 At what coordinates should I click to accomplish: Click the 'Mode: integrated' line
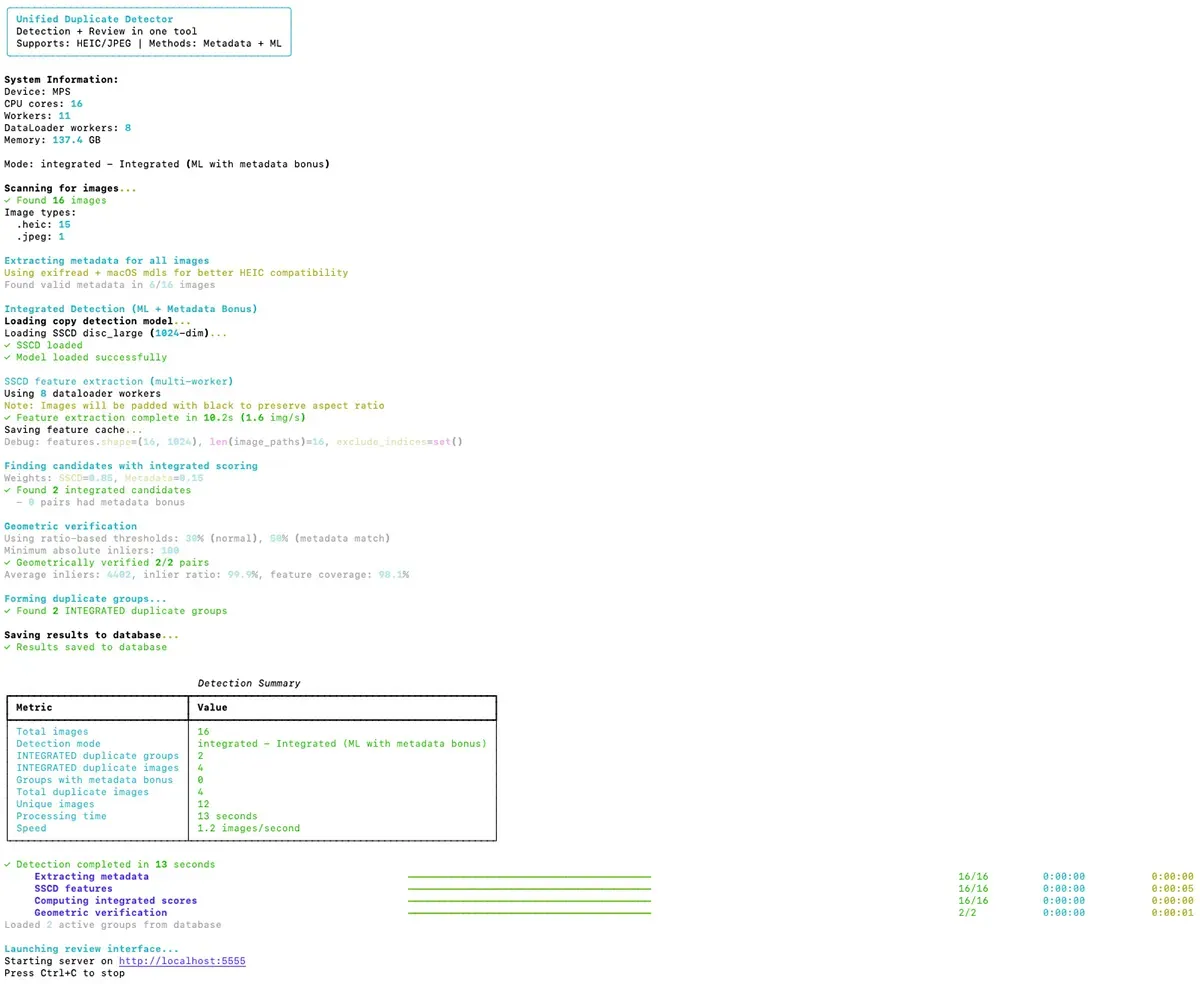click(x=167, y=164)
